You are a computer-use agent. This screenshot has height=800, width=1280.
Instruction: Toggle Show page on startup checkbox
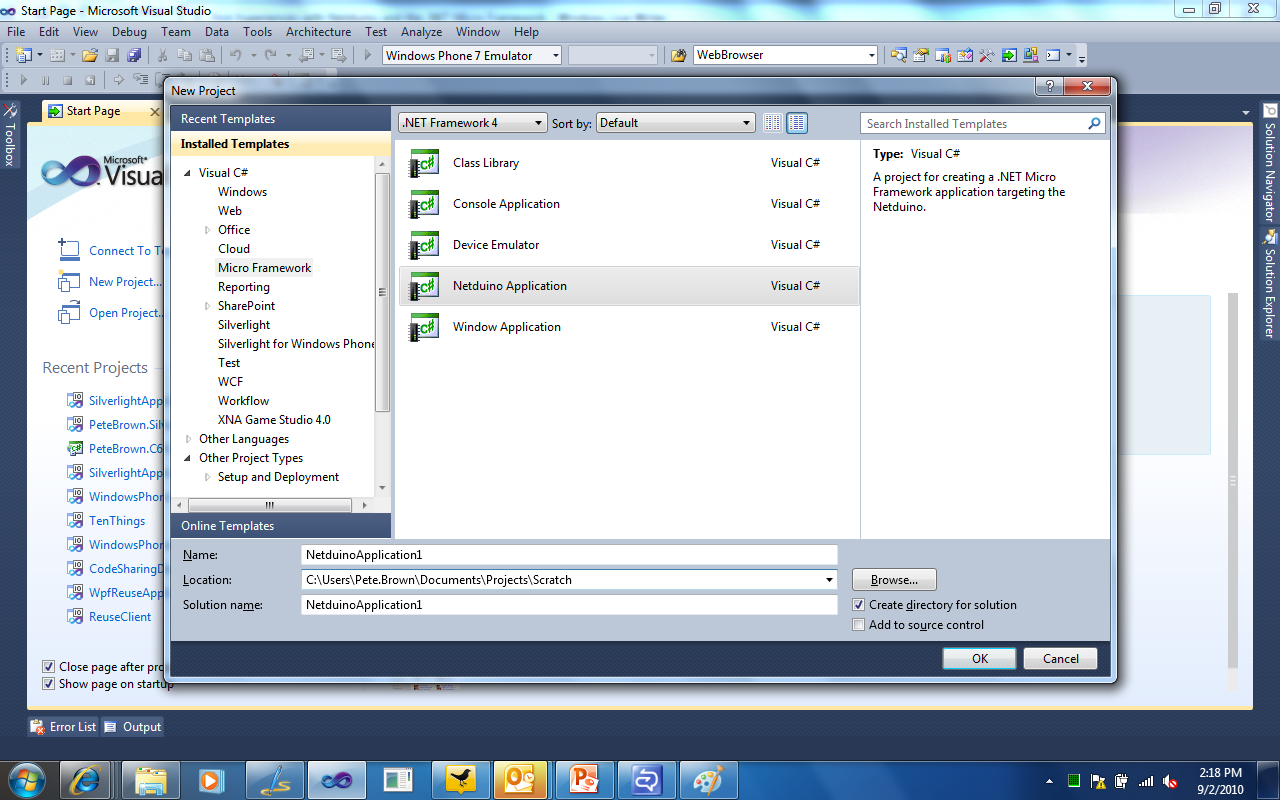(49, 684)
